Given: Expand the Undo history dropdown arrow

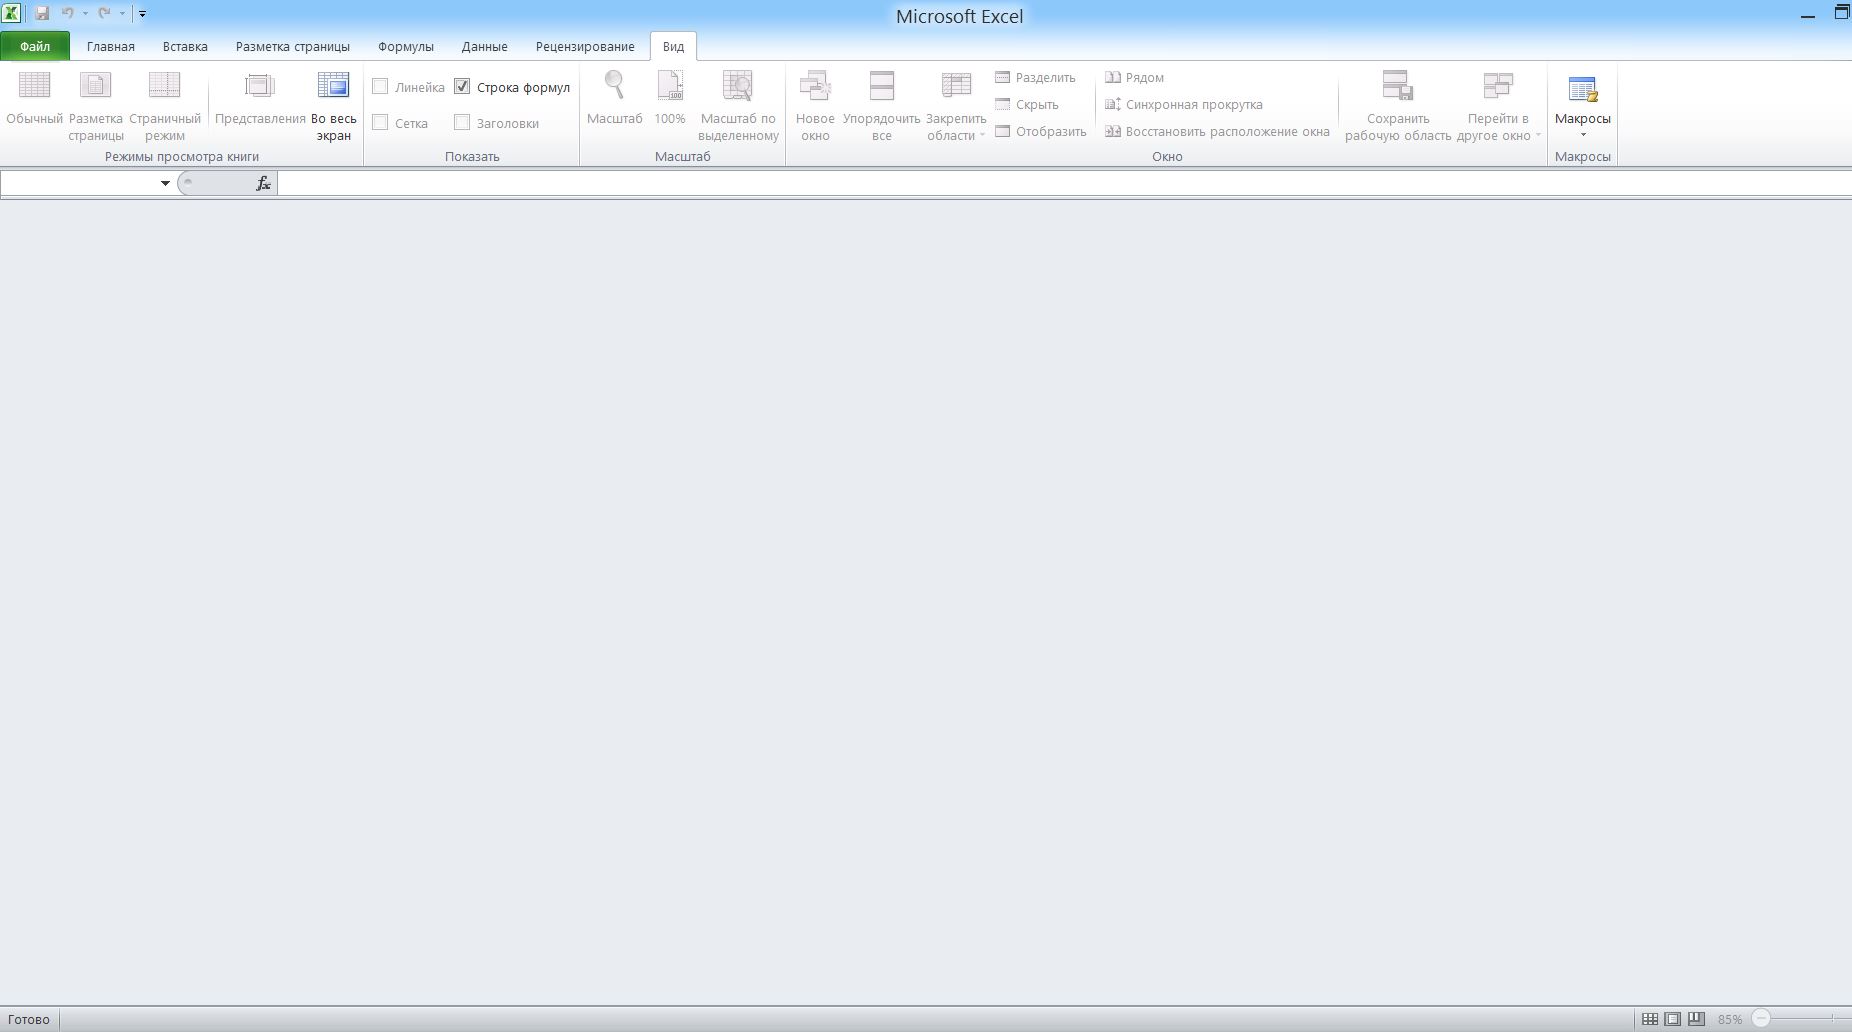Looking at the screenshot, I should point(85,14).
